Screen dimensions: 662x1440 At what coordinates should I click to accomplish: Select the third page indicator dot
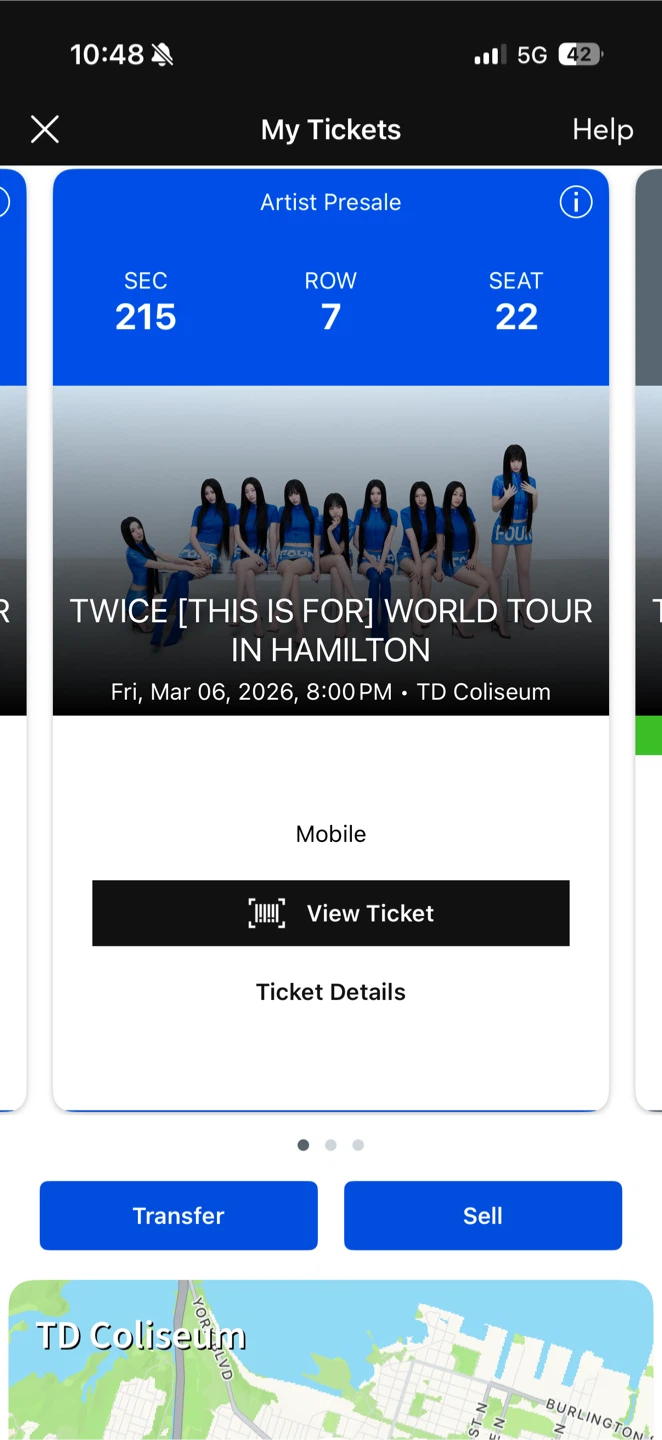(x=358, y=1145)
